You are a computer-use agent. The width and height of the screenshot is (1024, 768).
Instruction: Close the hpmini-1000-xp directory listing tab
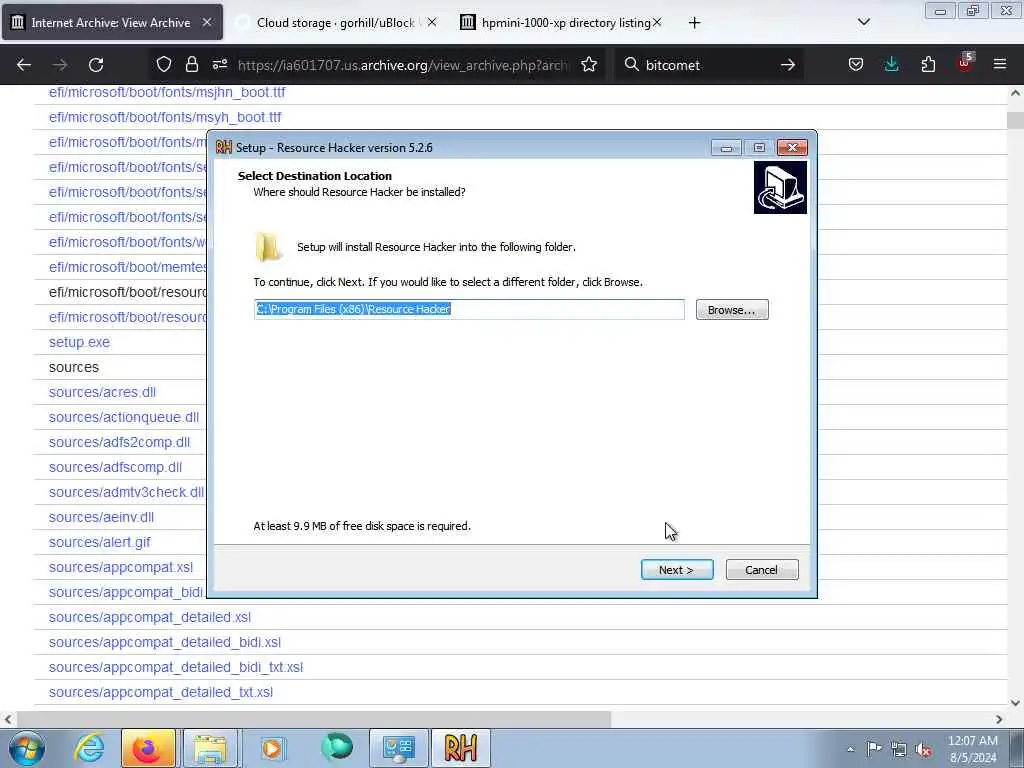pos(657,22)
